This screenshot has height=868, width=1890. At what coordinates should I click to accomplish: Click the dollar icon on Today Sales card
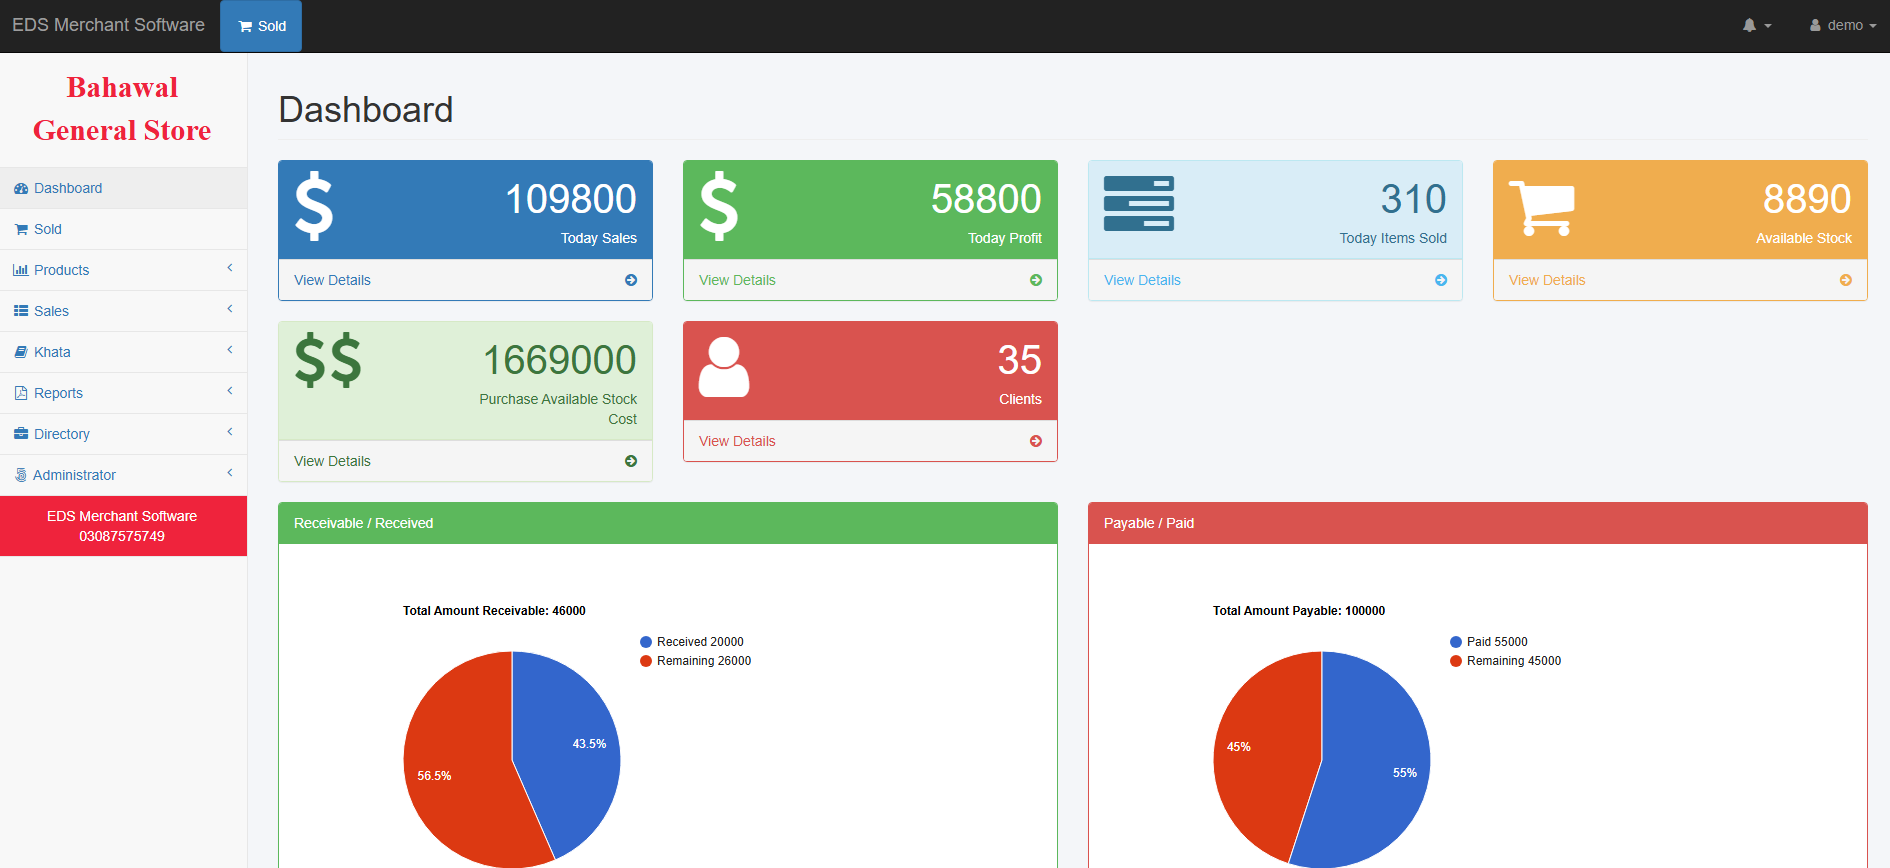click(x=314, y=206)
